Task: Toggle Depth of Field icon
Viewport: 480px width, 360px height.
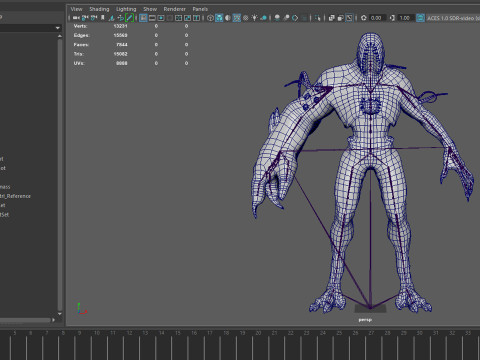Action: click(304, 18)
